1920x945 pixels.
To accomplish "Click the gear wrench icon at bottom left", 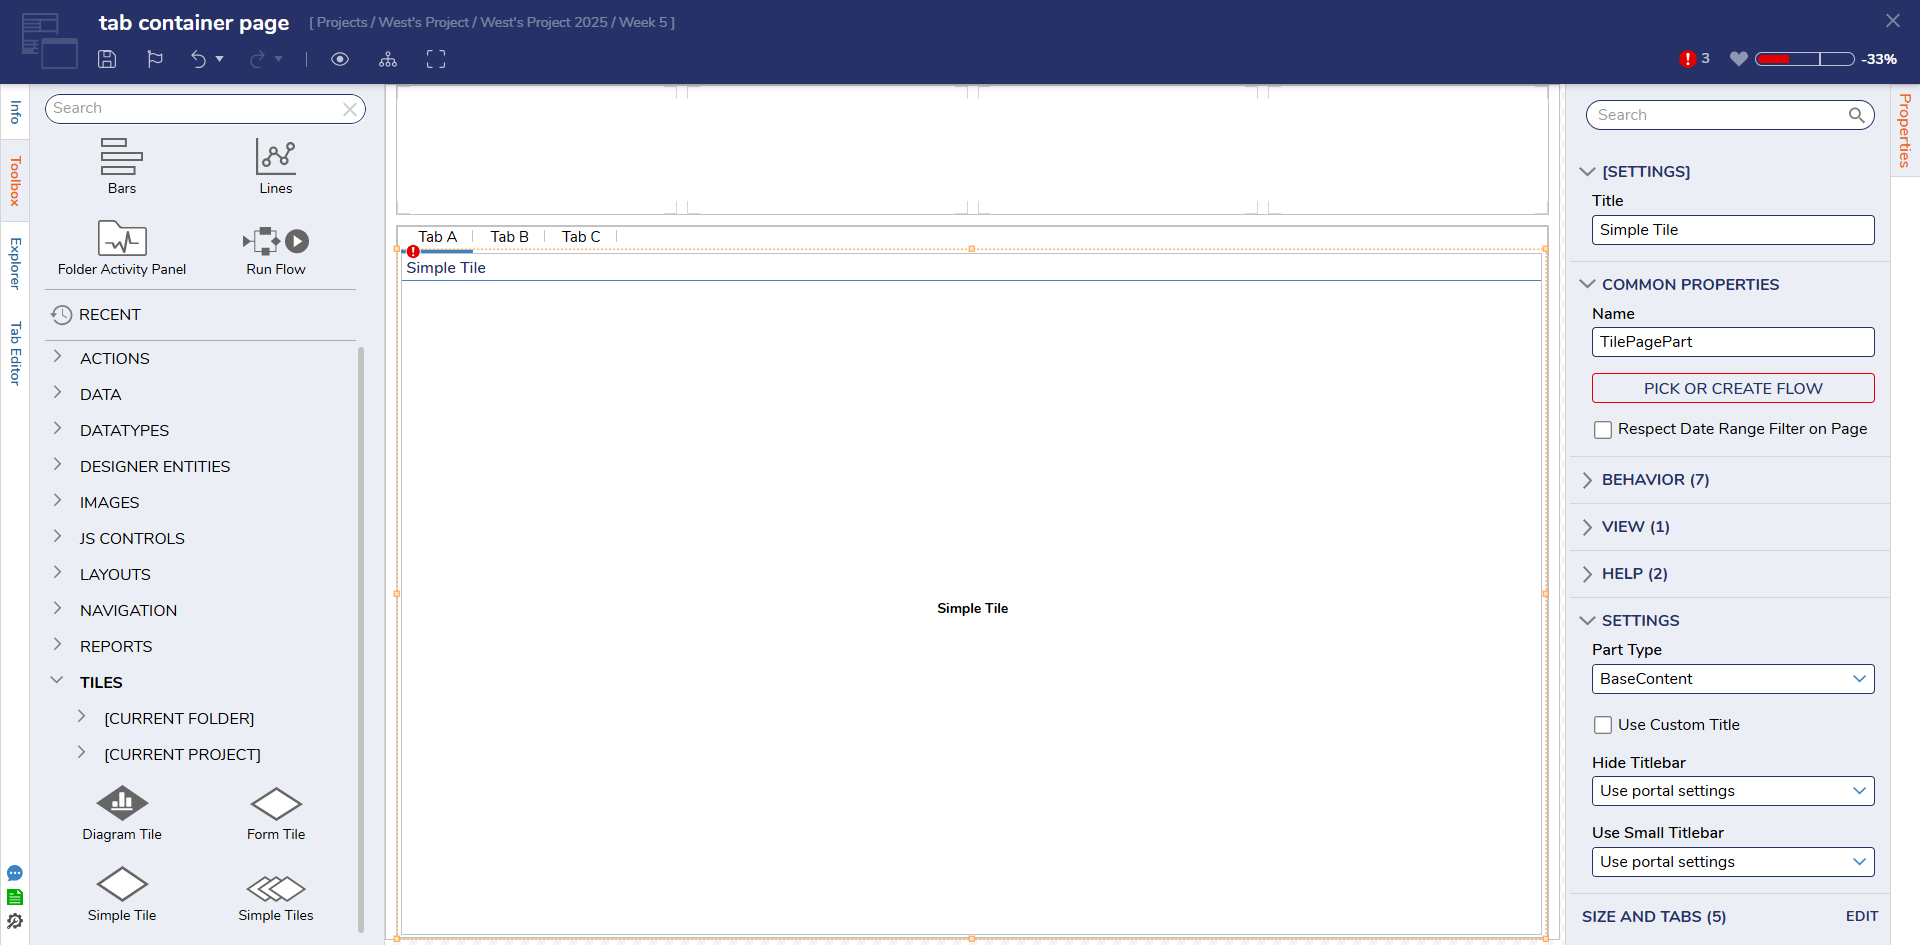I will pos(15,921).
